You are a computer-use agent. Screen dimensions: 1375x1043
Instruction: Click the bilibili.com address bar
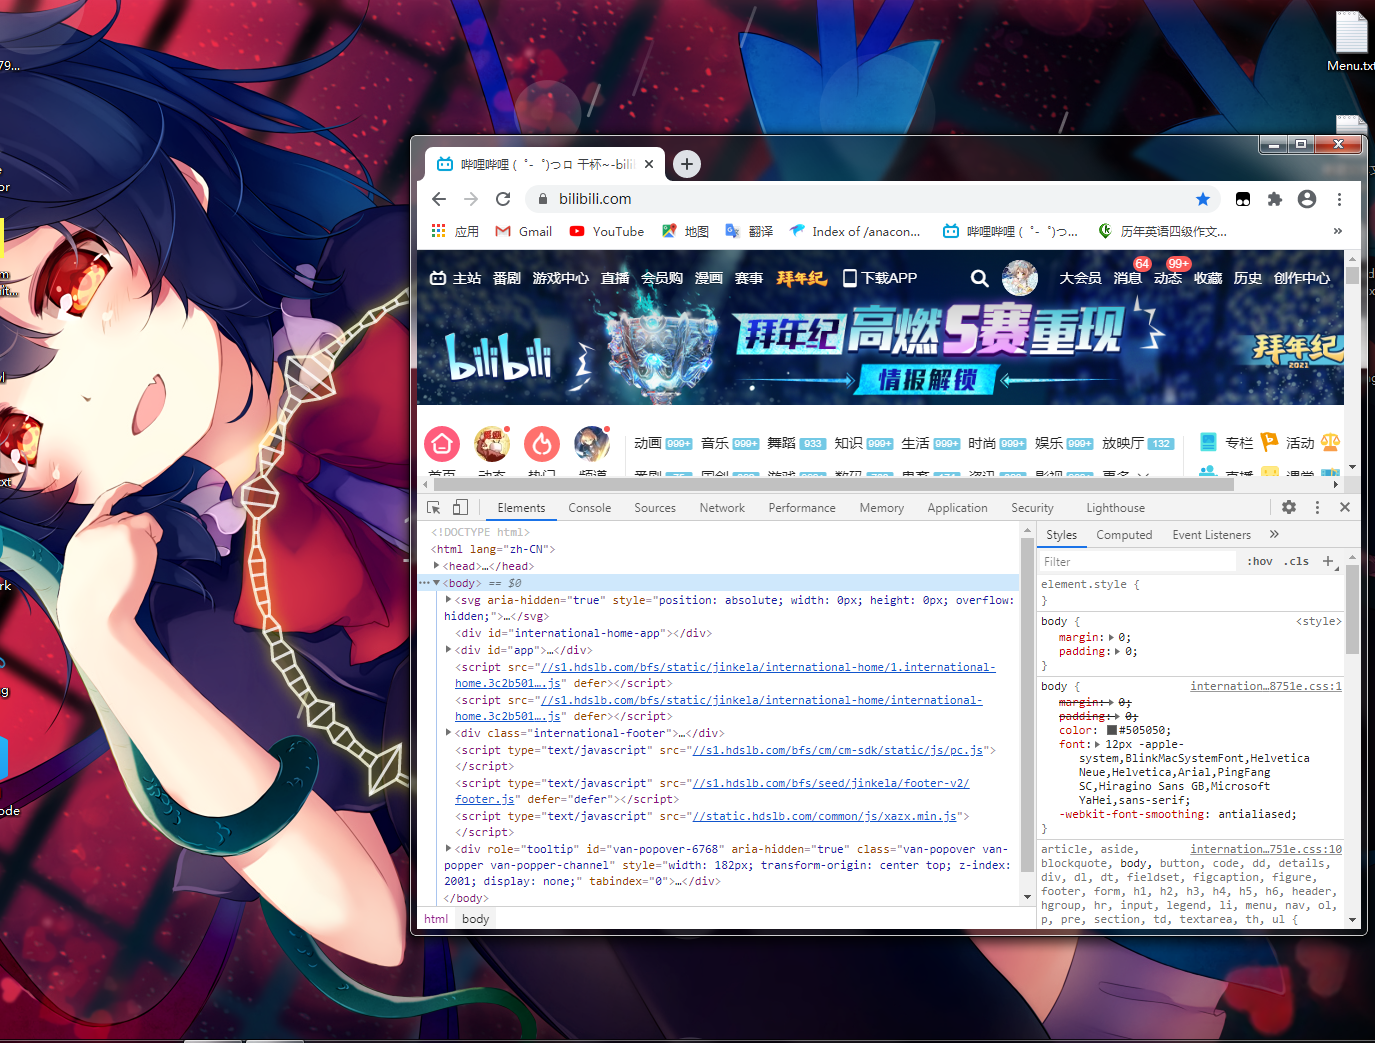point(870,199)
